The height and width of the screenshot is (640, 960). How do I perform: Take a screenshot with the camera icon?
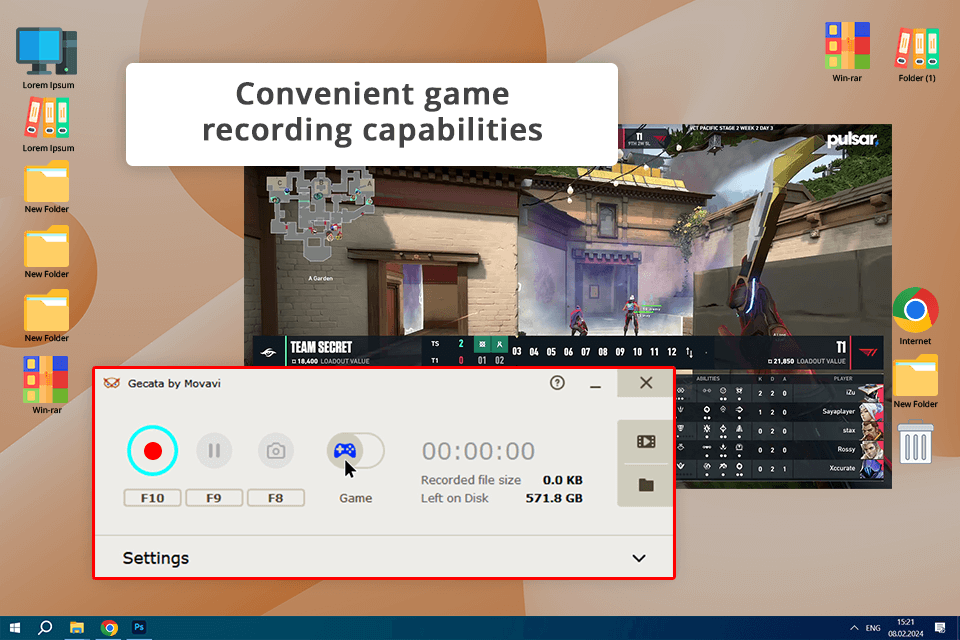[276, 451]
